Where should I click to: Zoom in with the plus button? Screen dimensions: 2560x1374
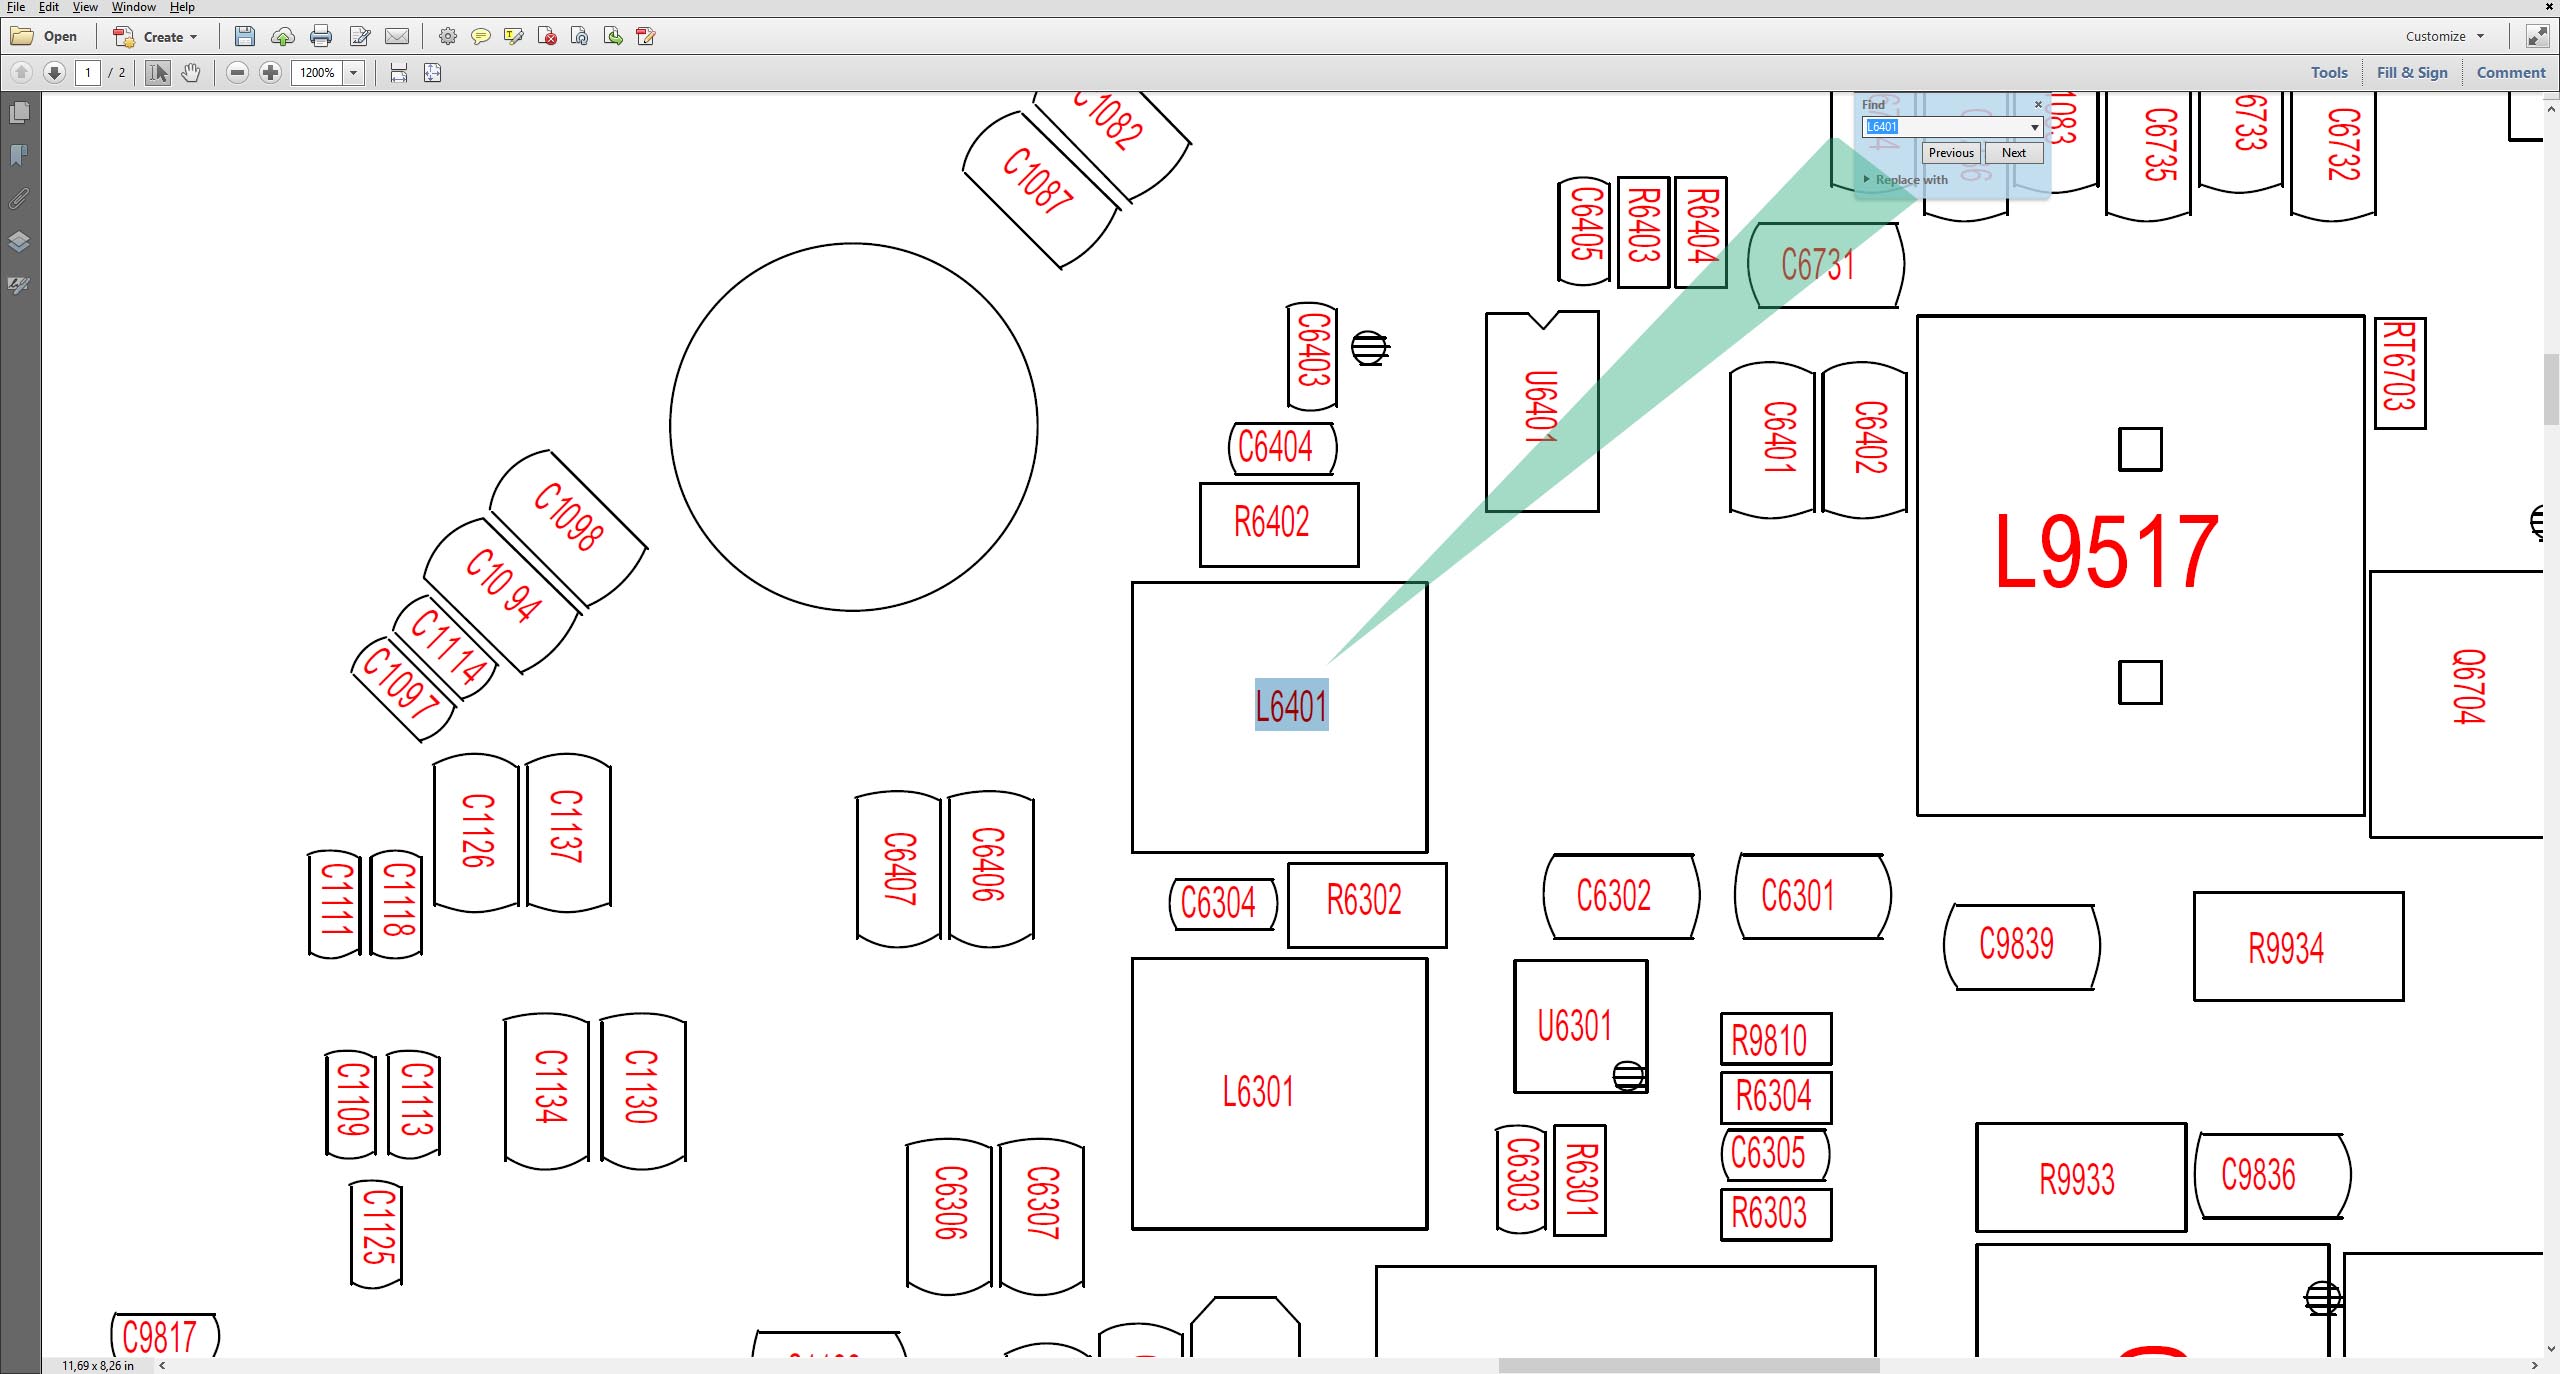270,73
